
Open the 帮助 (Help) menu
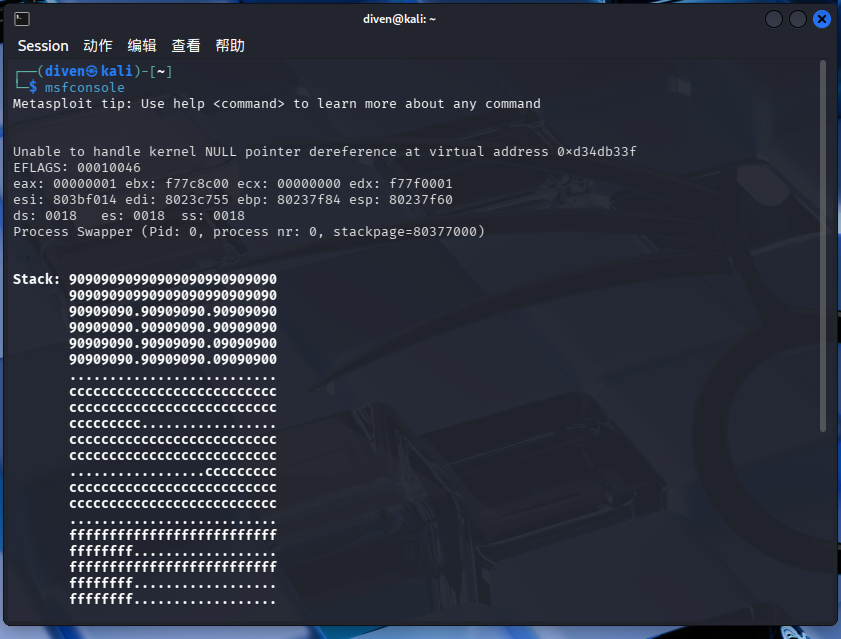click(230, 46)
